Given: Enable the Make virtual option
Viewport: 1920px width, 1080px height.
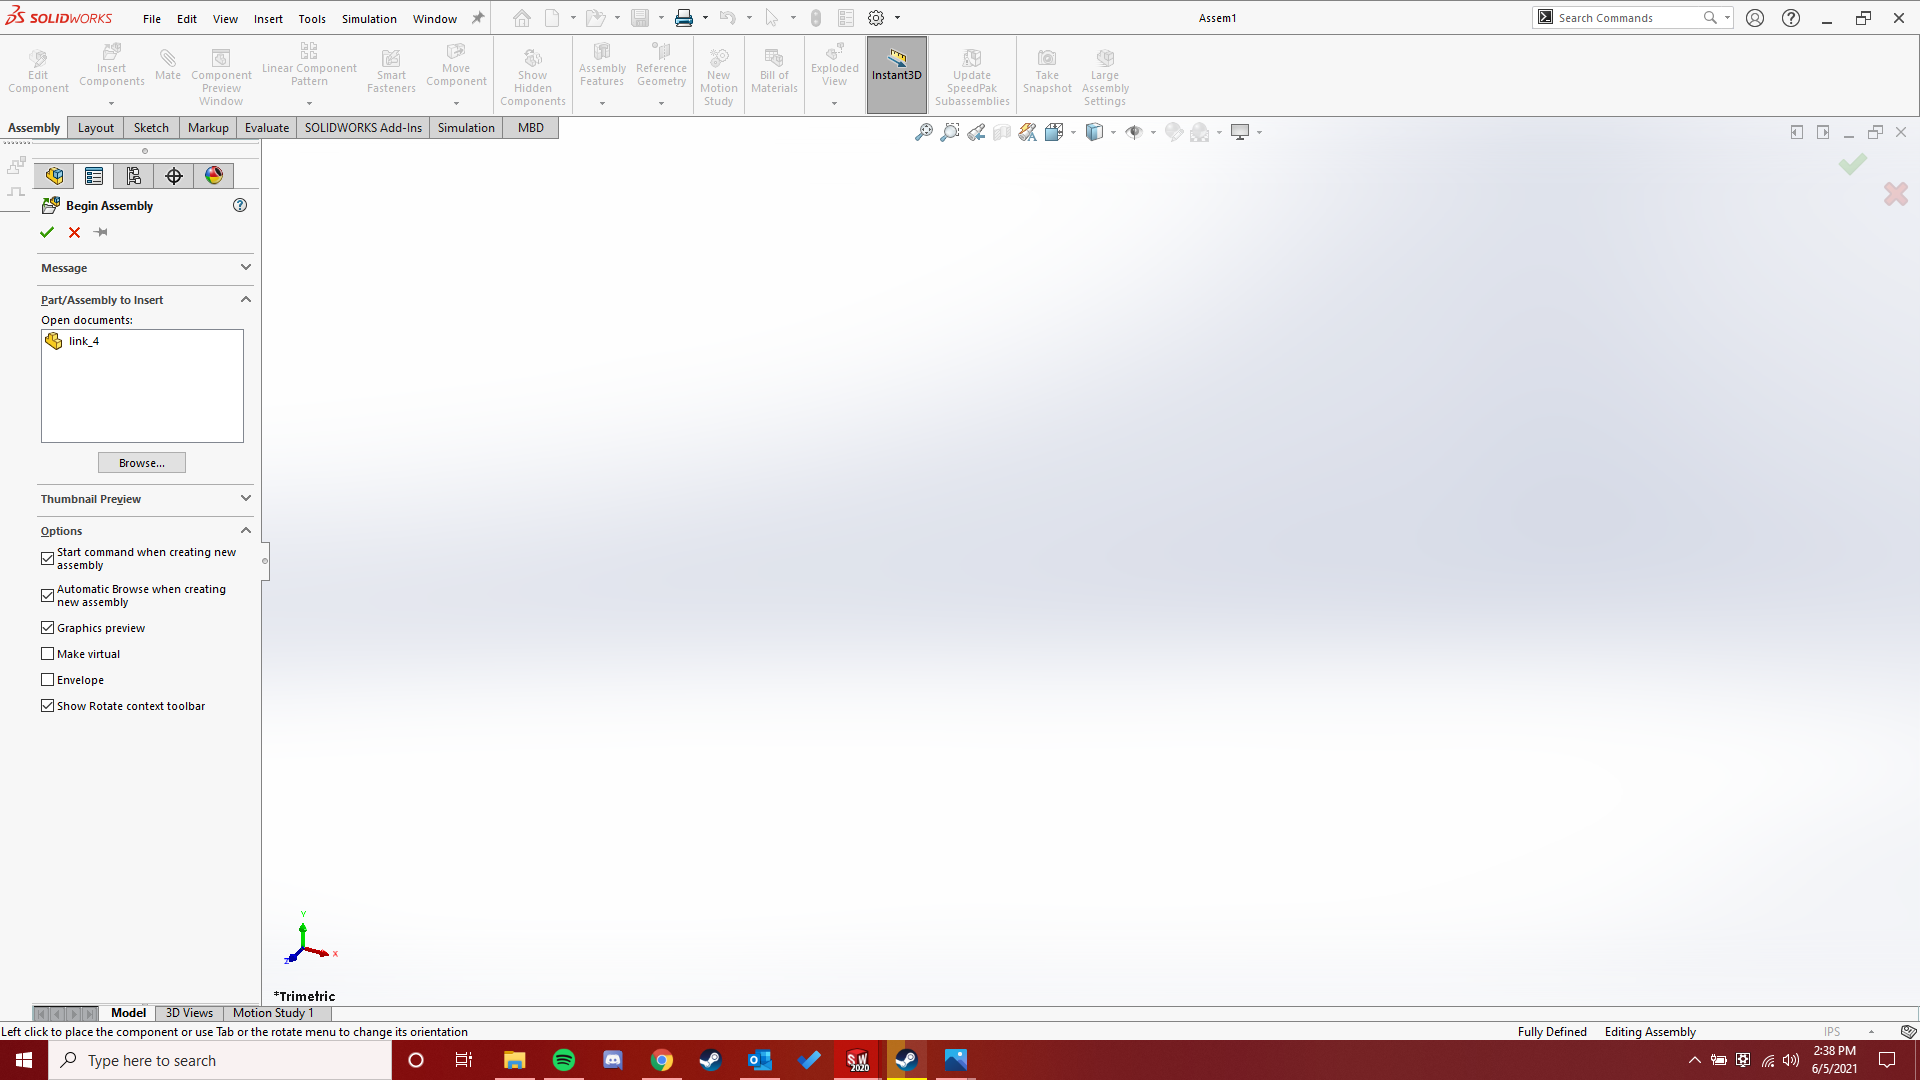Looking at the screenshot, I should pos(47,653).
